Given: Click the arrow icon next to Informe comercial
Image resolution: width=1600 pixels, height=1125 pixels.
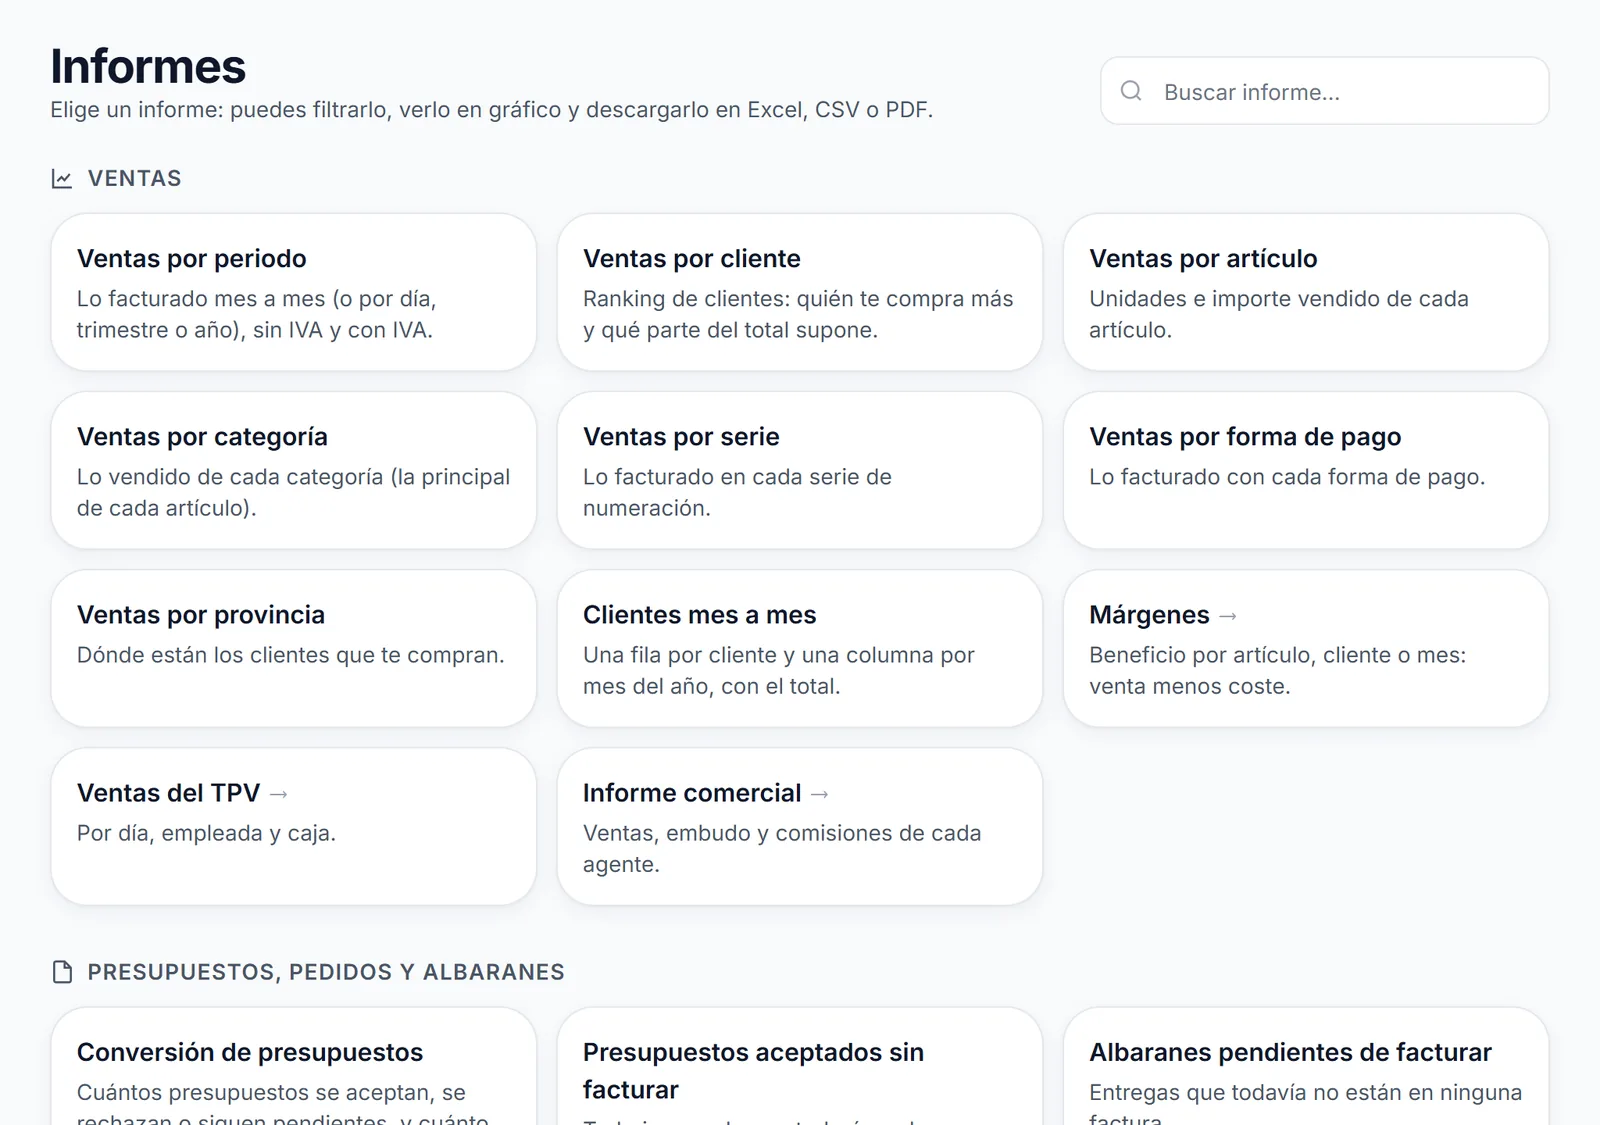Looking at the screenshot, I should 820,794.
